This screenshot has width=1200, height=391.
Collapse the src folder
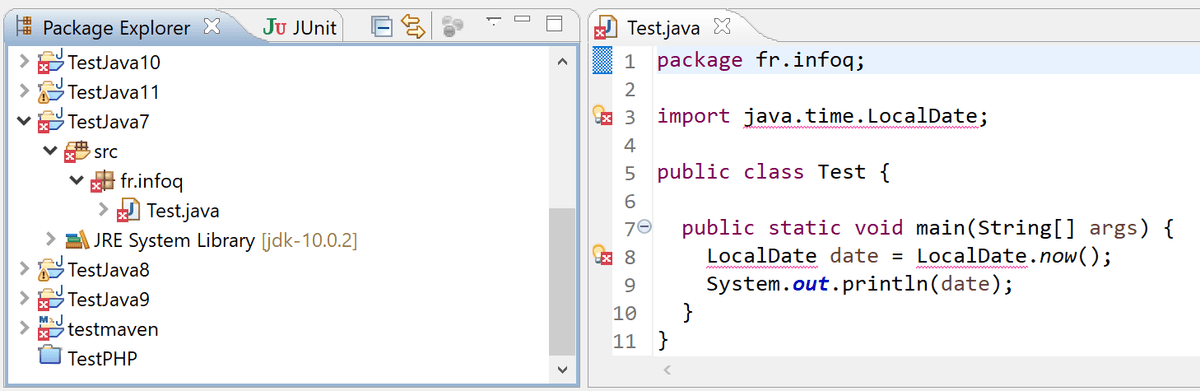pyautogui.click(x=51, y=152)
